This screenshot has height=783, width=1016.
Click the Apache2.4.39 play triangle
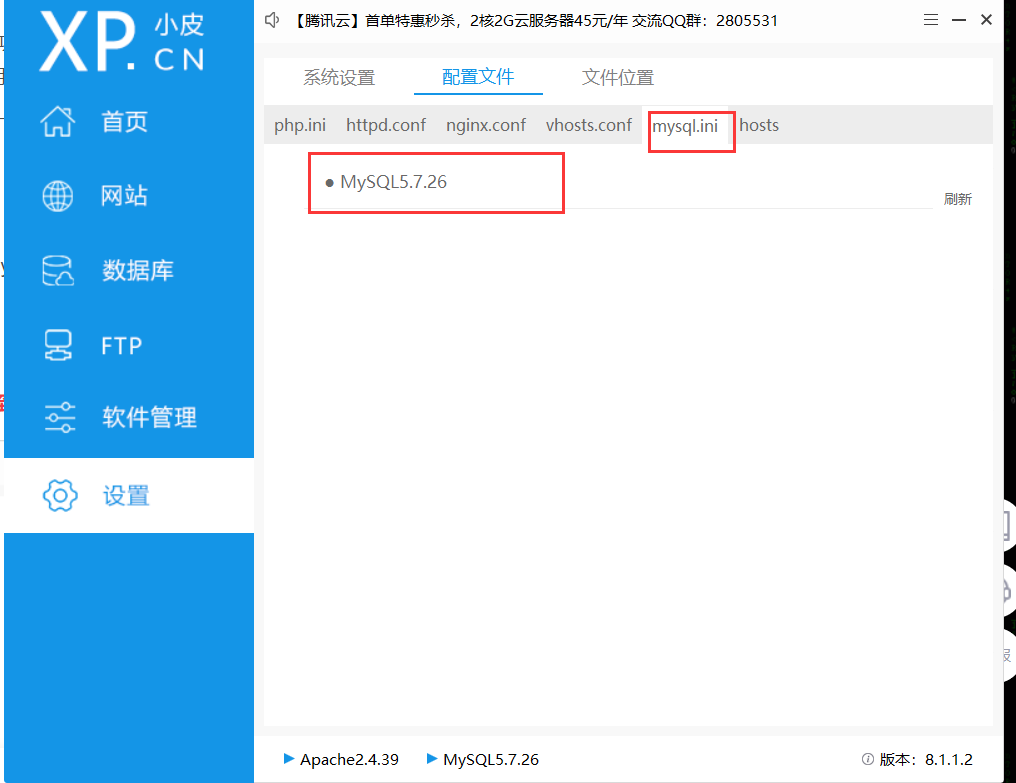pyautogui.click(x=289, y=758)
